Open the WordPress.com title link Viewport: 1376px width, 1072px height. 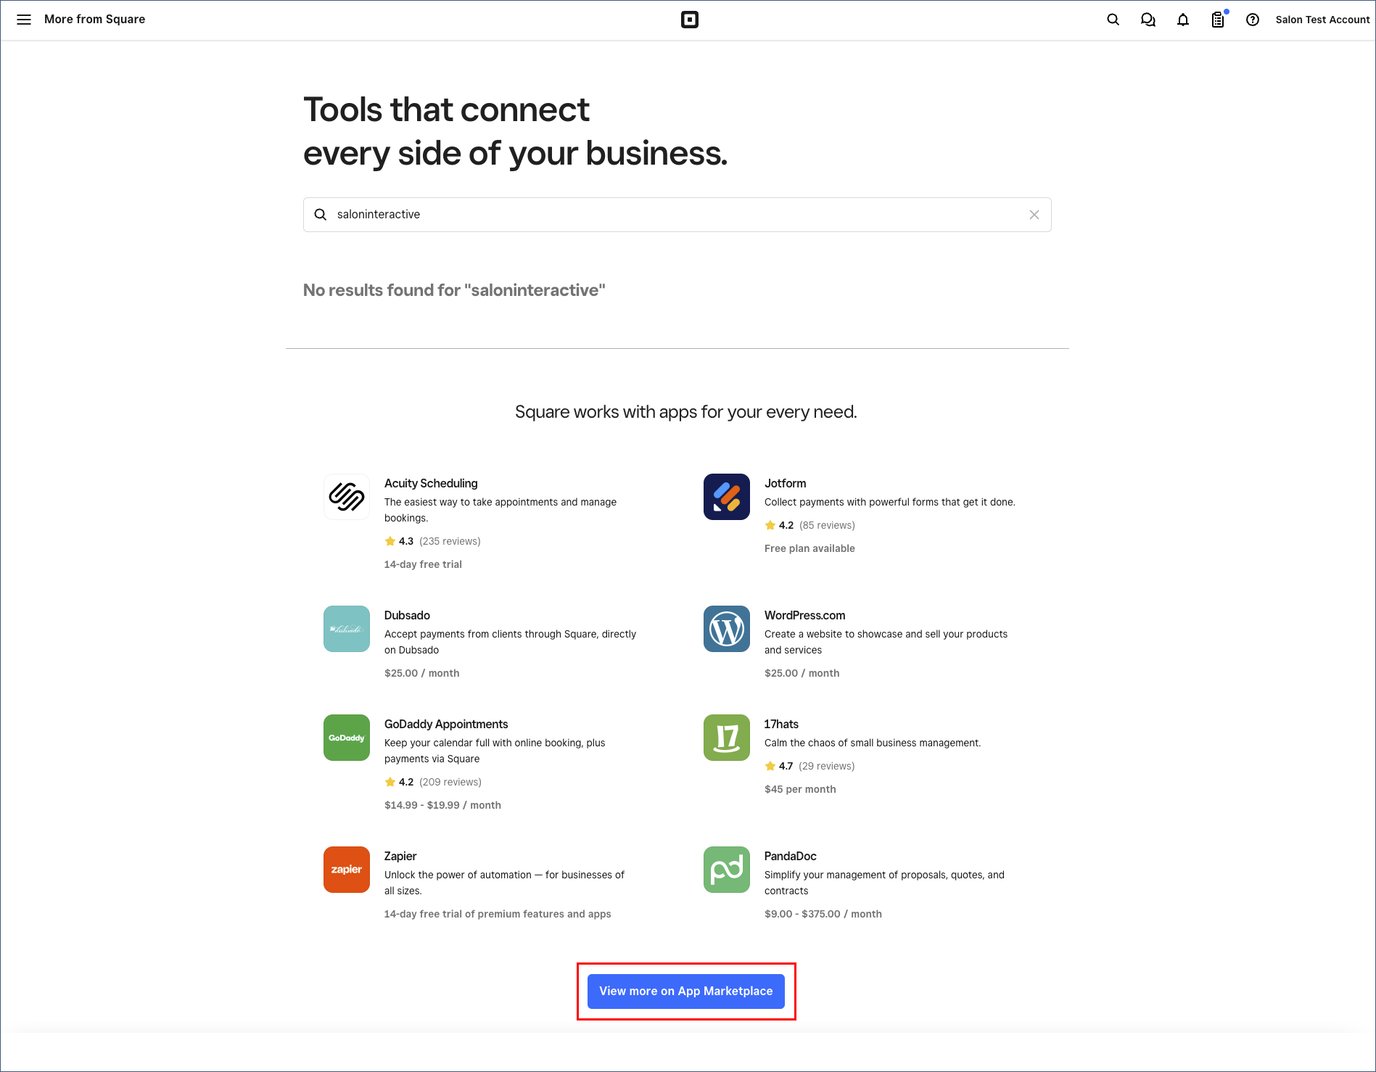click(805, 615)
